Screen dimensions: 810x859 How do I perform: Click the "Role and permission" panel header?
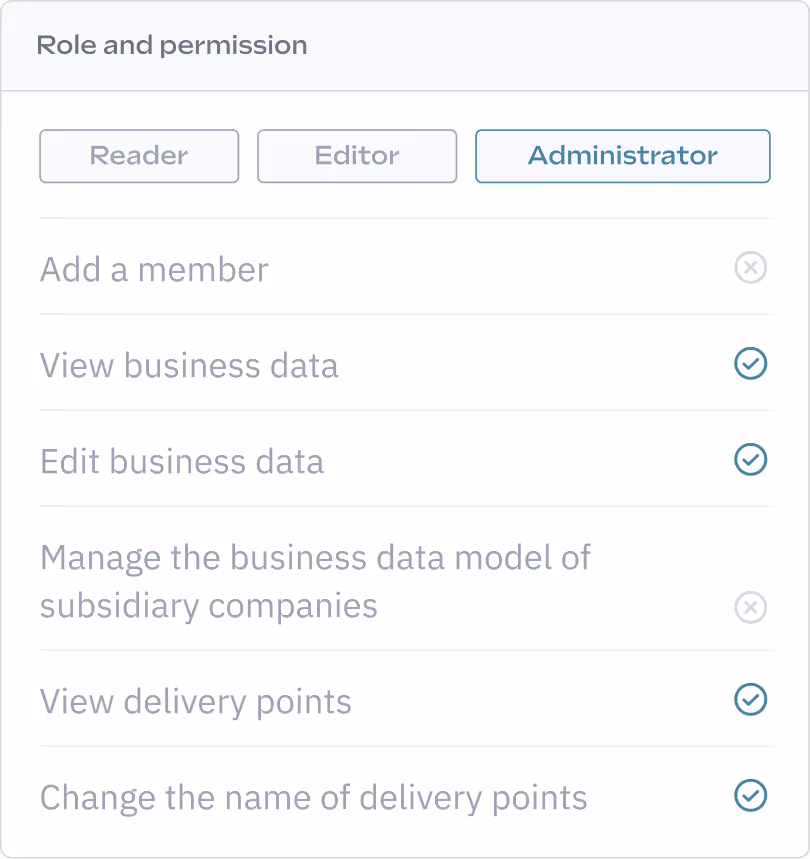click(x=171, y=45)
